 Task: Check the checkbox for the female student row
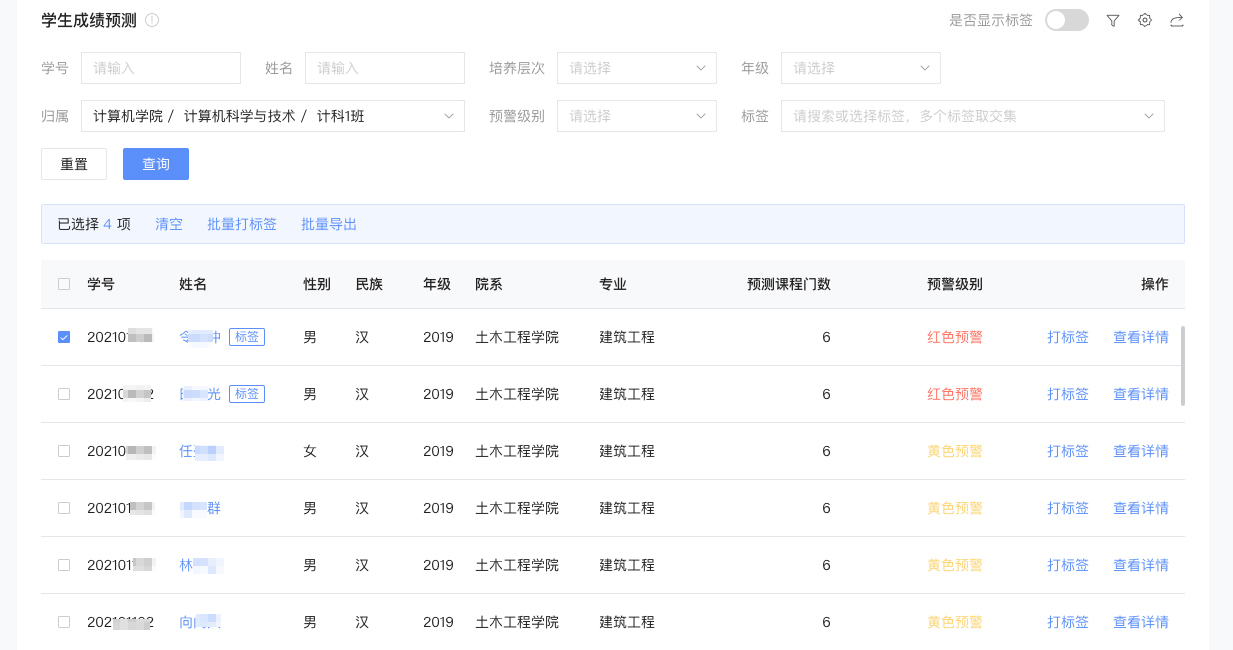tap(64, 450)
